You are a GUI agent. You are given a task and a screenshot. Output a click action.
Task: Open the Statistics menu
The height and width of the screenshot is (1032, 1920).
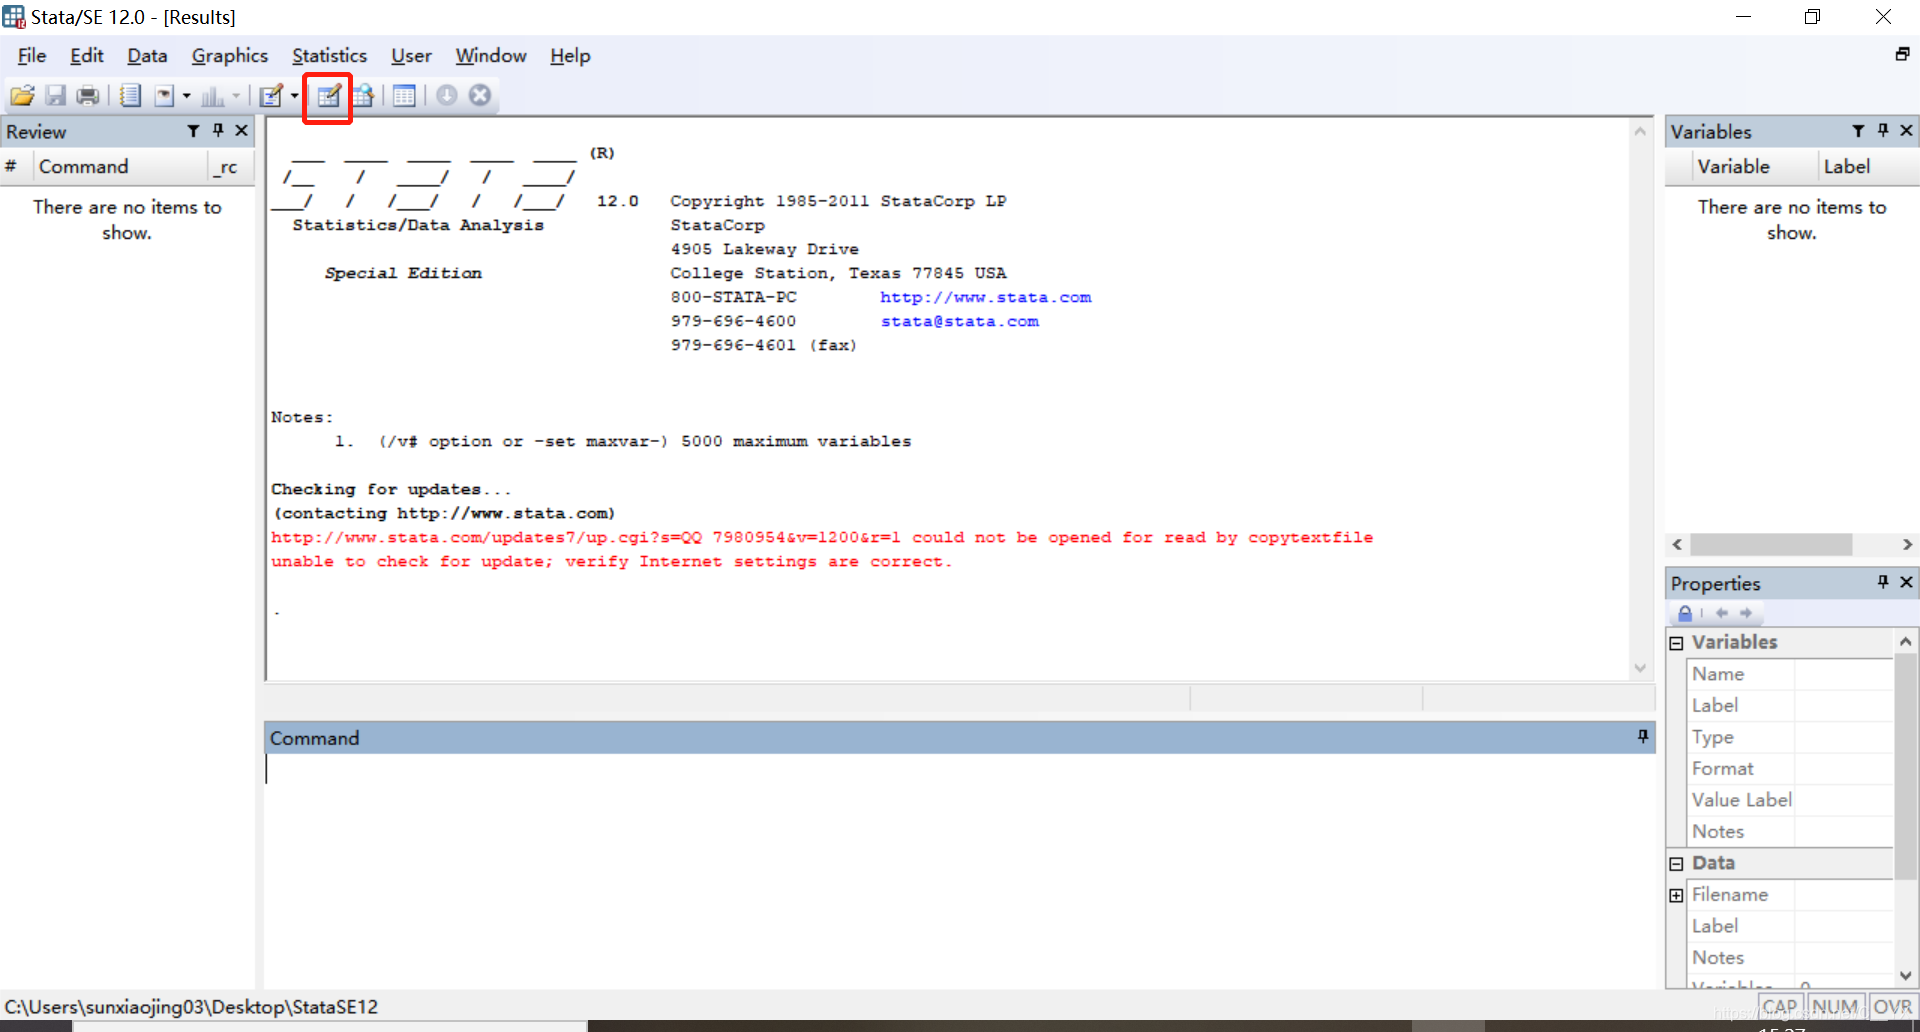point(329,56)
